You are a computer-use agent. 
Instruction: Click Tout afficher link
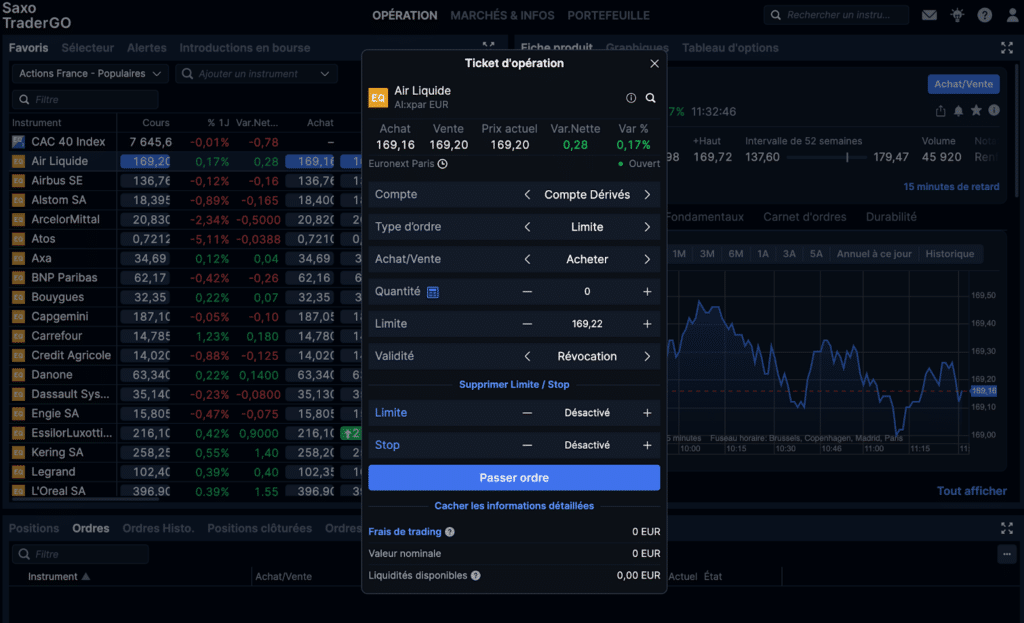[971, 491]
